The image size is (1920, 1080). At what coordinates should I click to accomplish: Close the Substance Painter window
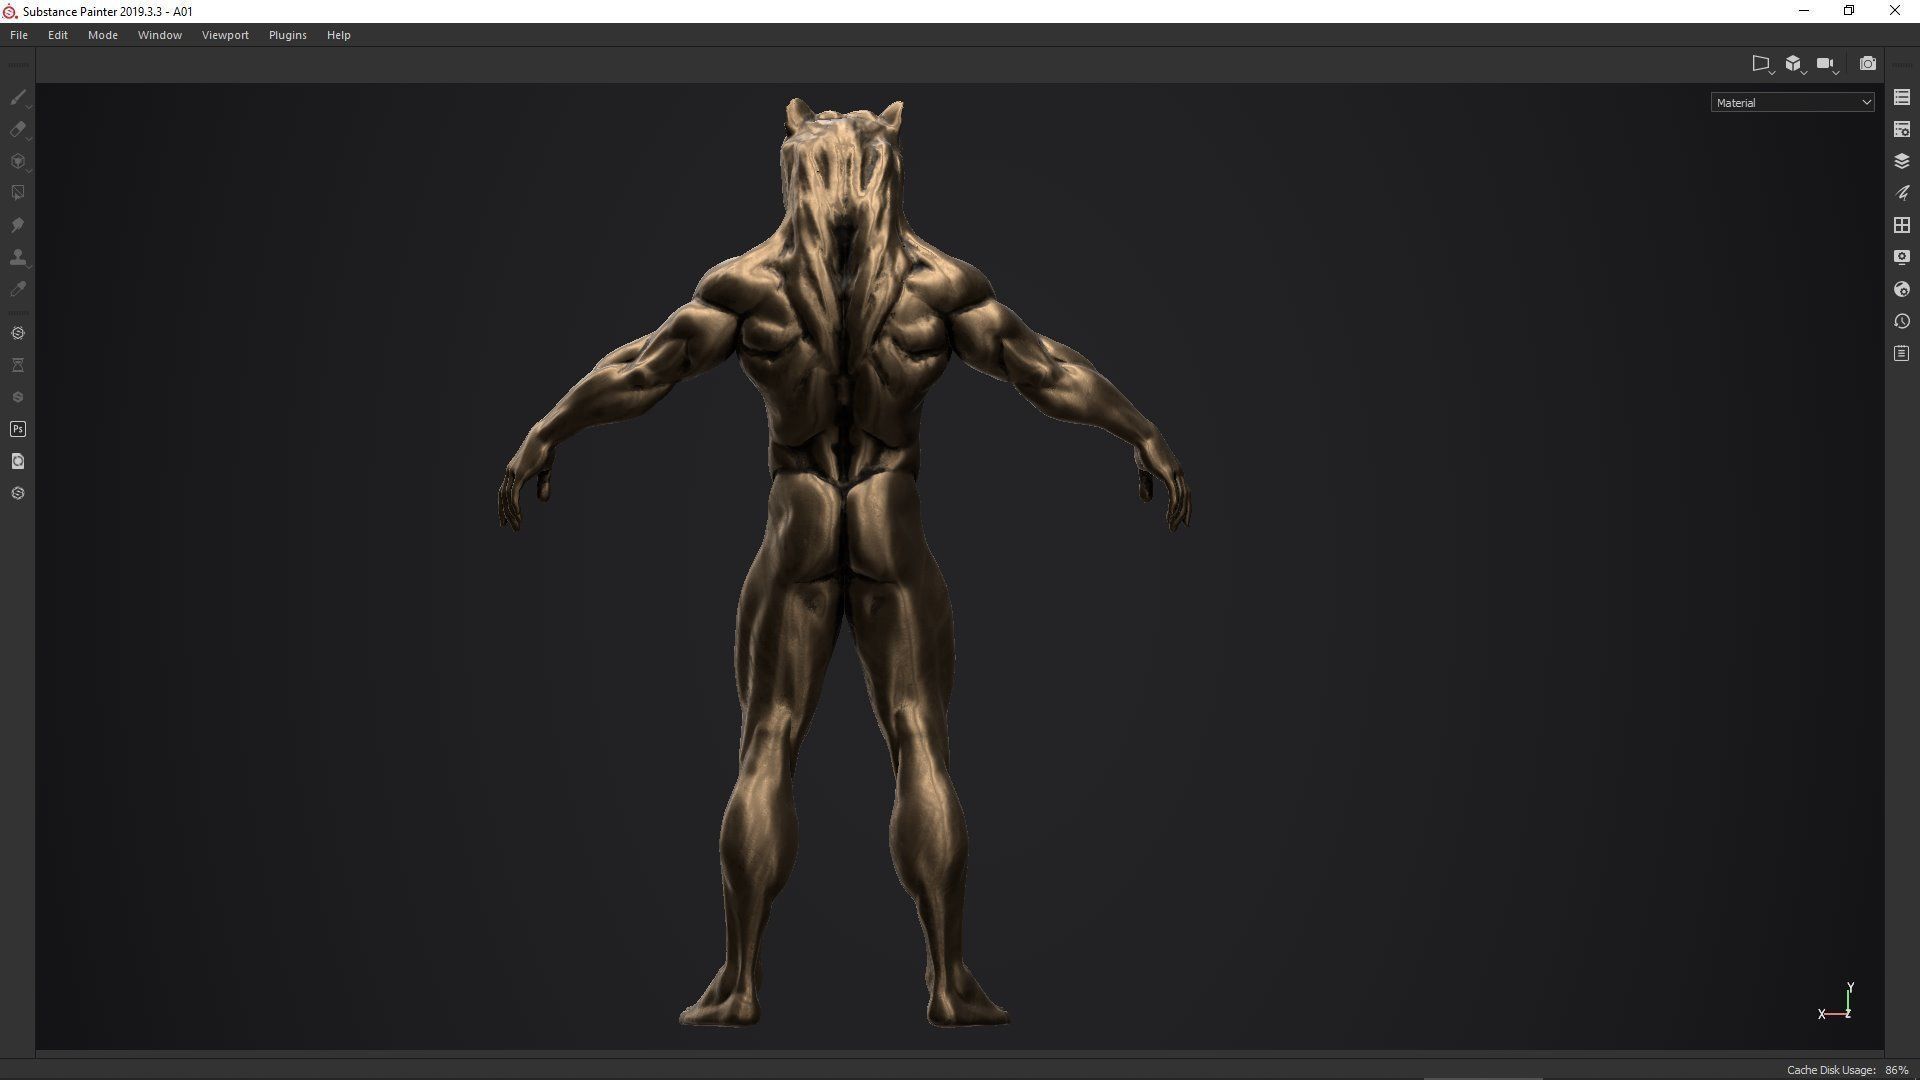click(x=1894, y=11)
